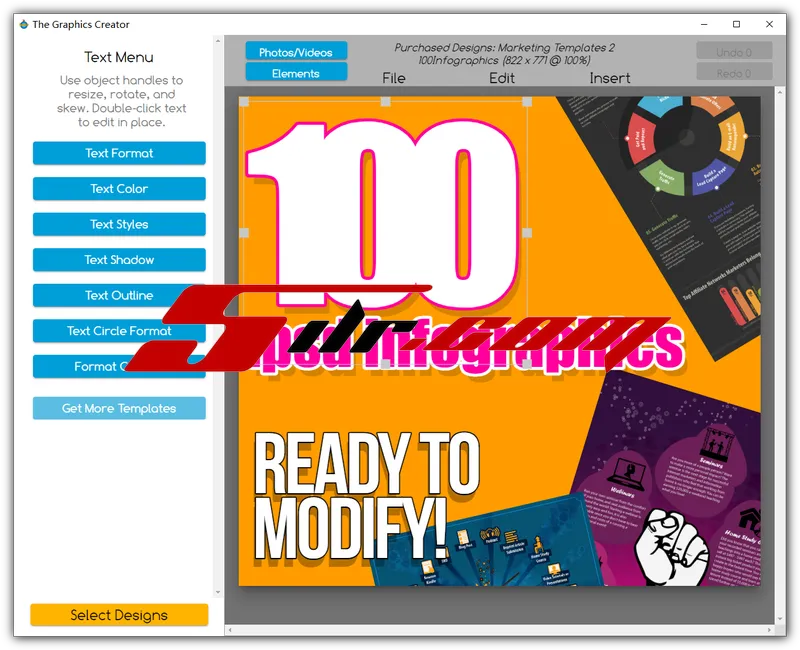Click the Redo 0 button

tap(734, 73)
